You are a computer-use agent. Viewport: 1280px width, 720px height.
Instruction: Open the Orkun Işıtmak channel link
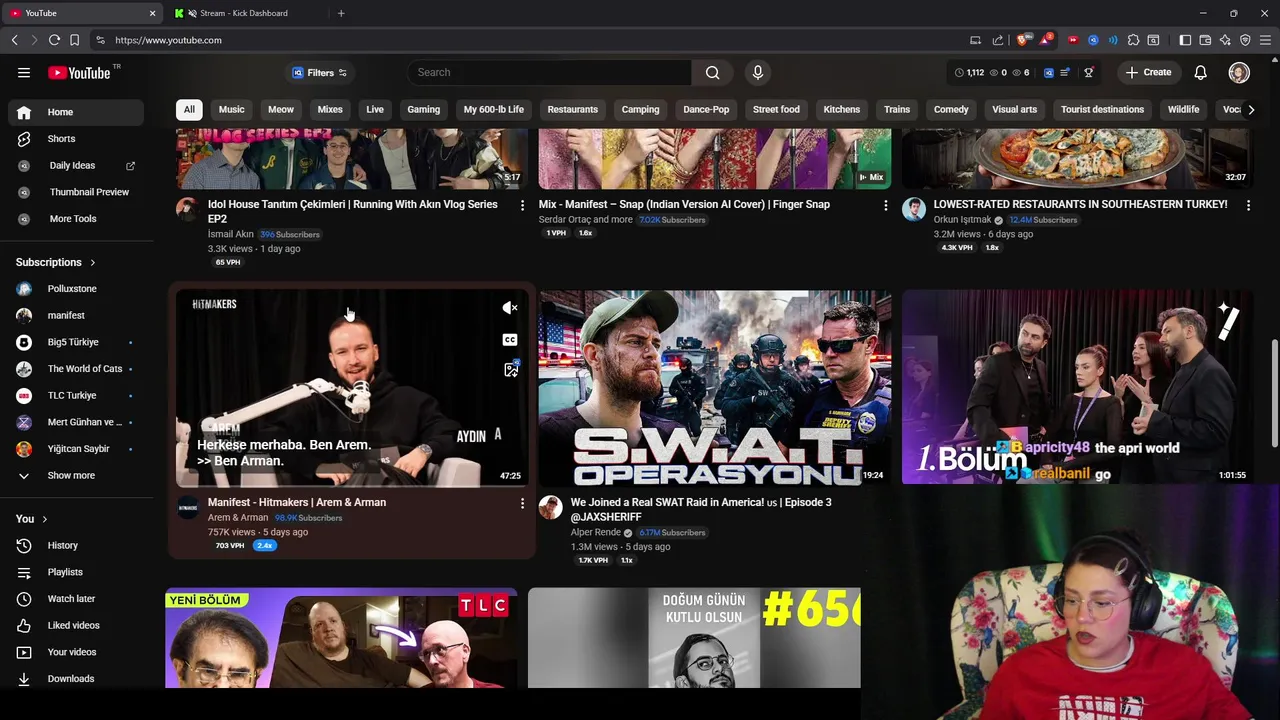(x=962, y=220)
